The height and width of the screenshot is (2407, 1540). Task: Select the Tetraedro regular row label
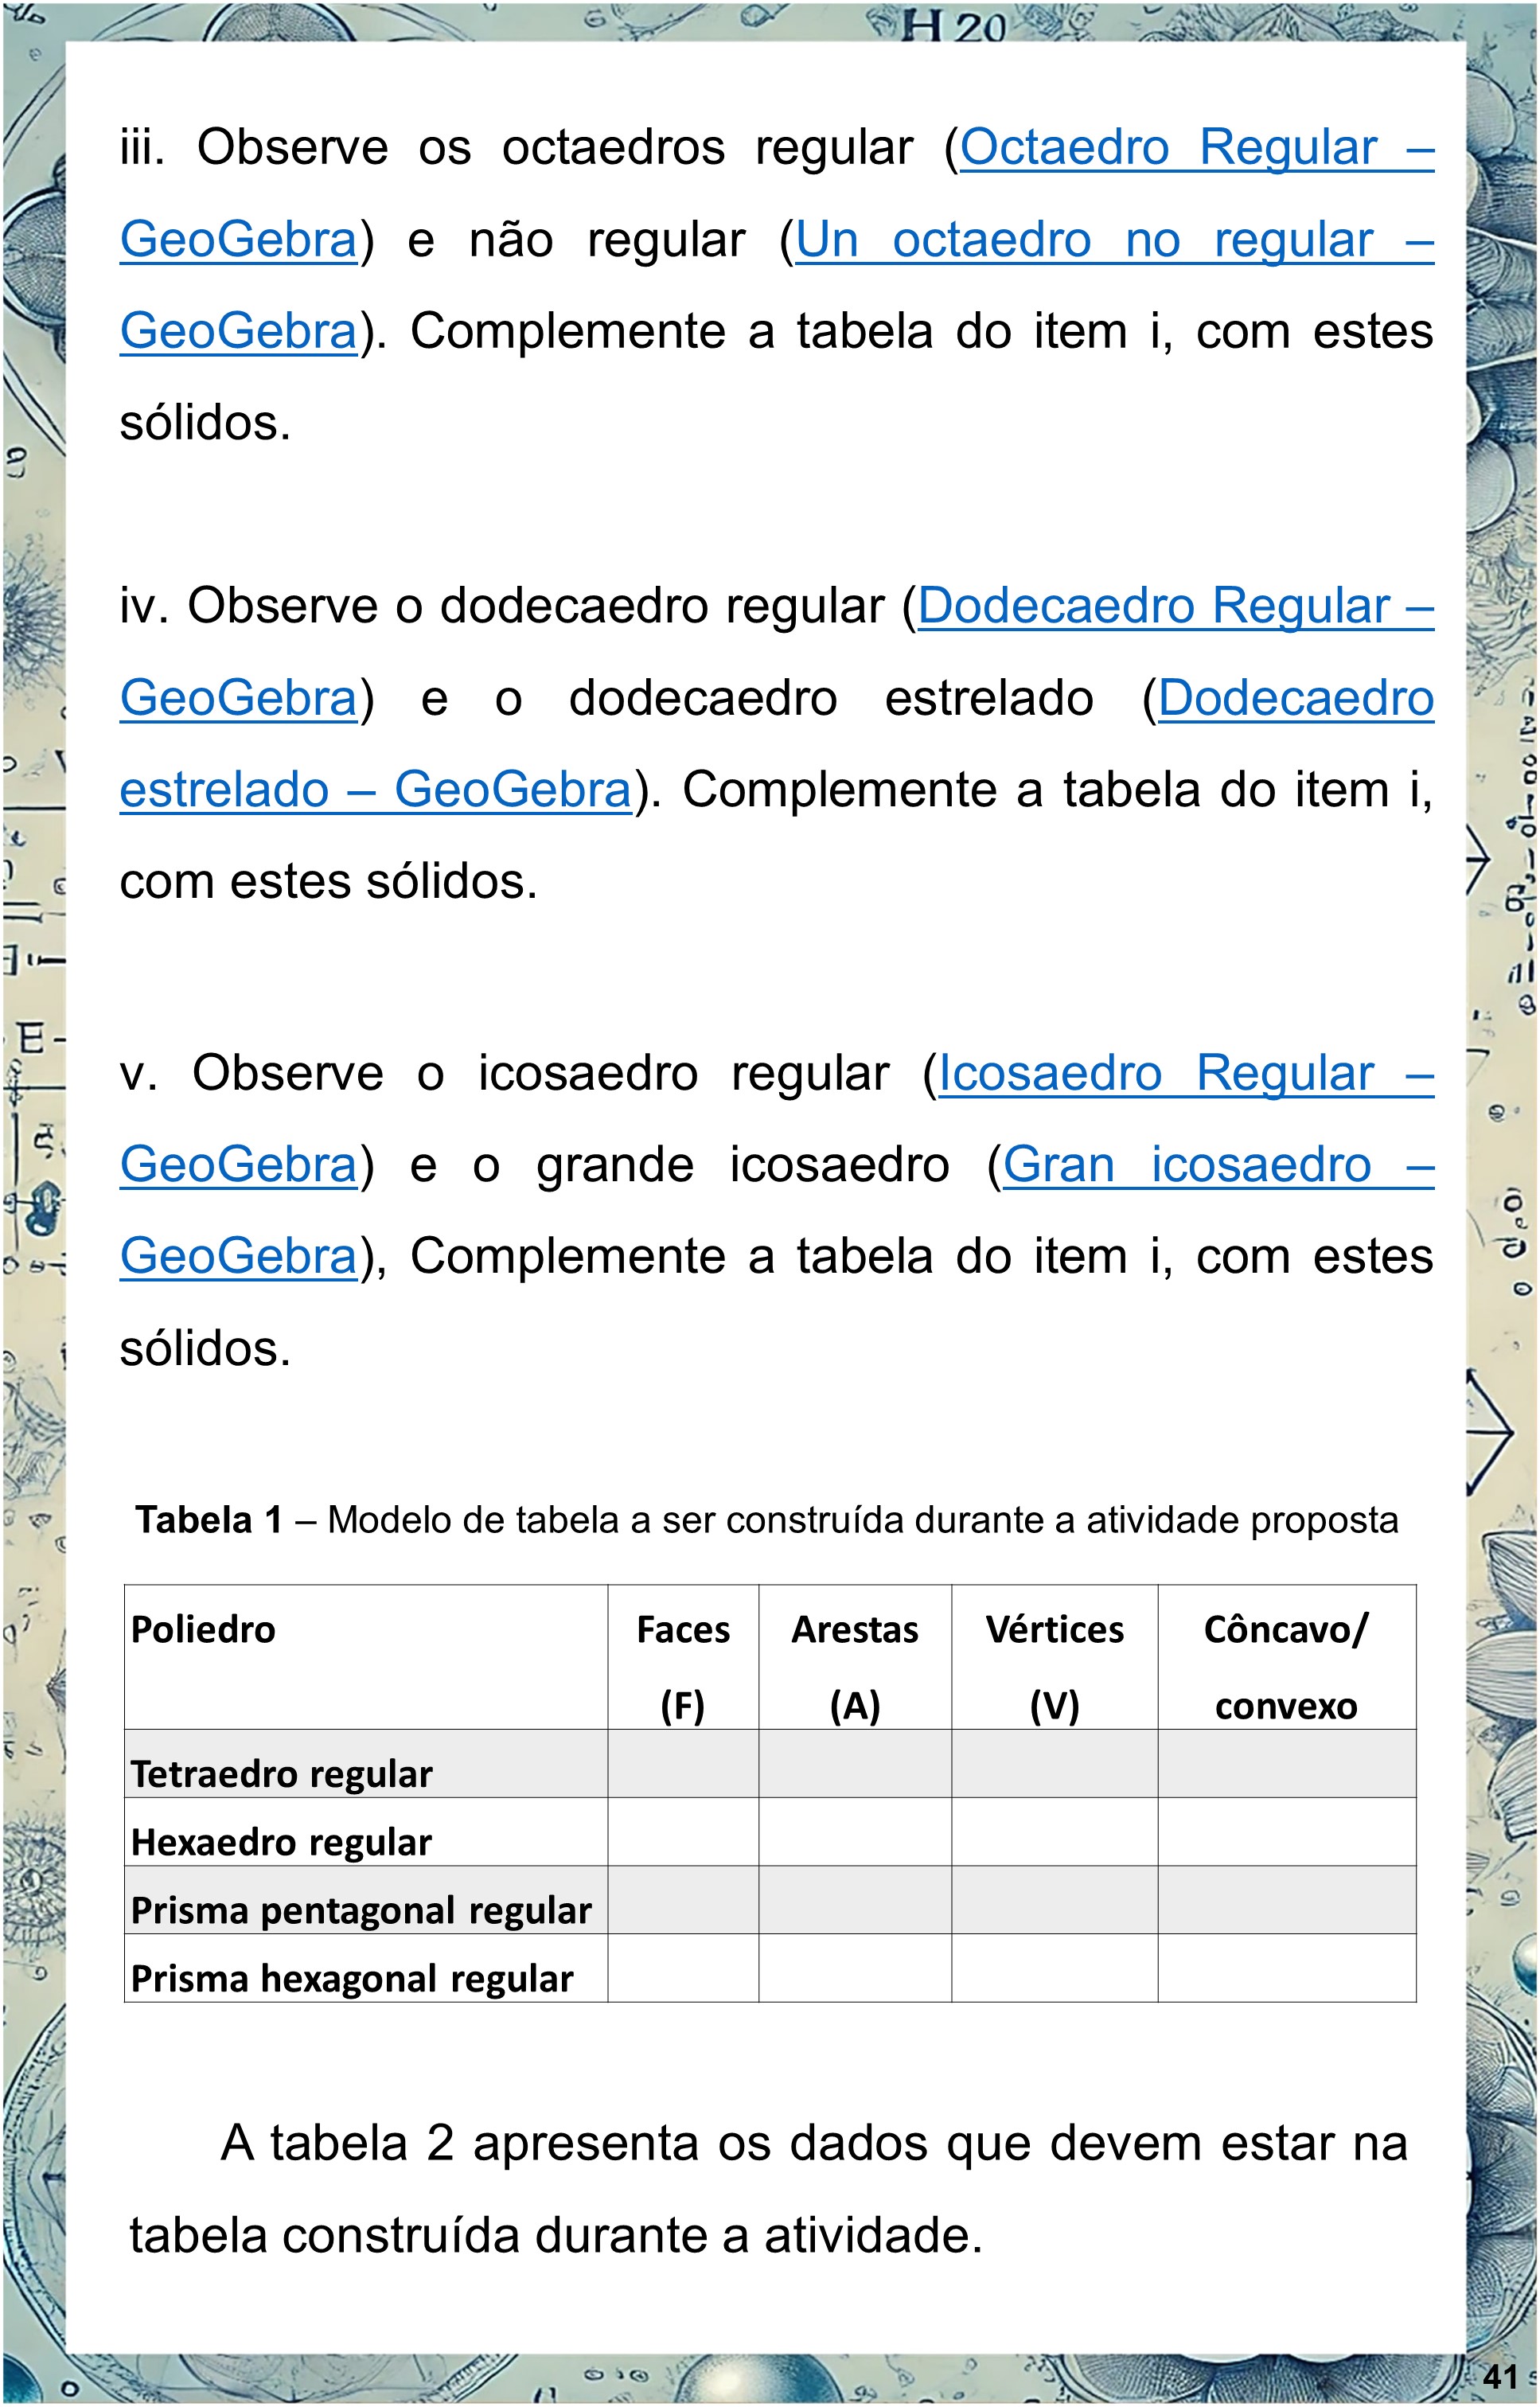pos(282,1774)
